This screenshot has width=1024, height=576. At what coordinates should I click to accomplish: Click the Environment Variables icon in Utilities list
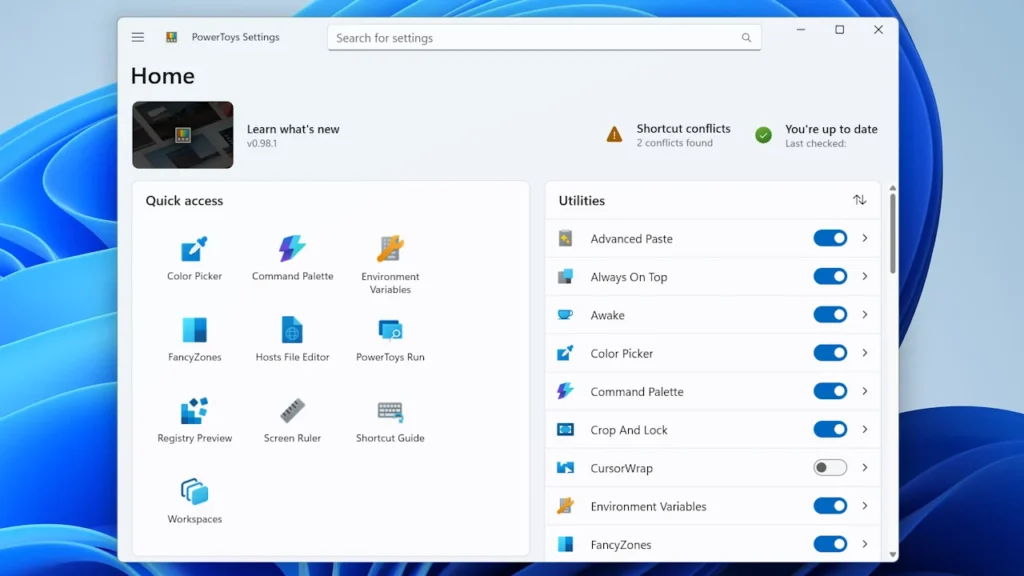tap(566, 506)
